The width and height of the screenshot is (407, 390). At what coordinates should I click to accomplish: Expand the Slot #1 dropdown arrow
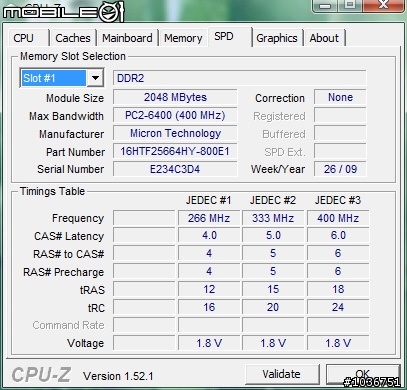pos(95,78)
